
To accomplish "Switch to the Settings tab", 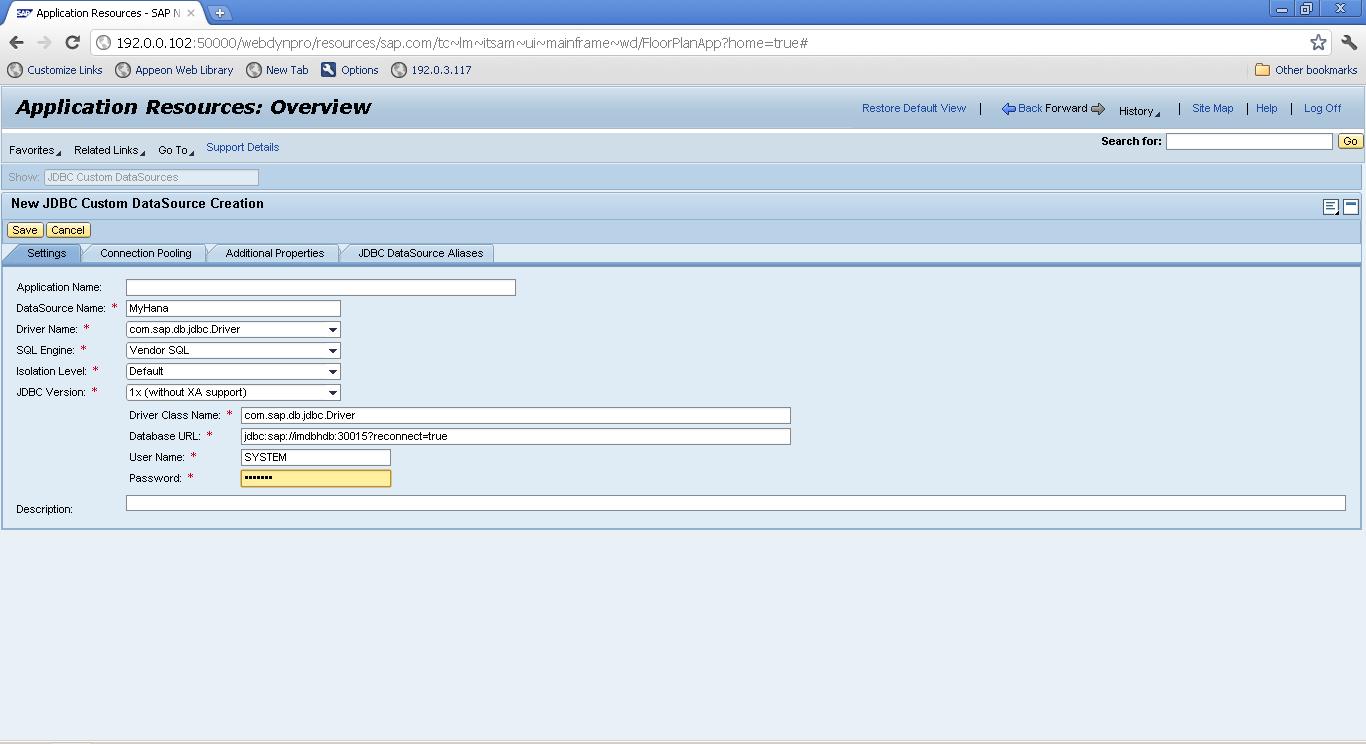I will 46,253.
